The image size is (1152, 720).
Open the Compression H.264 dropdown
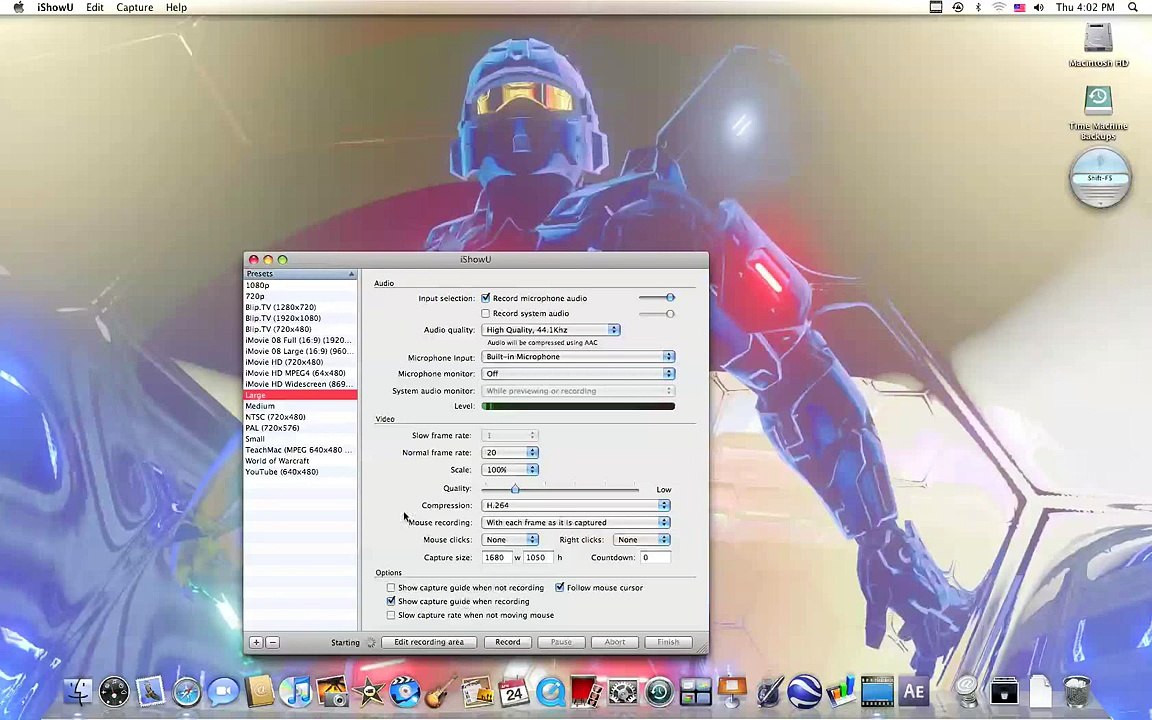[576, 505]
